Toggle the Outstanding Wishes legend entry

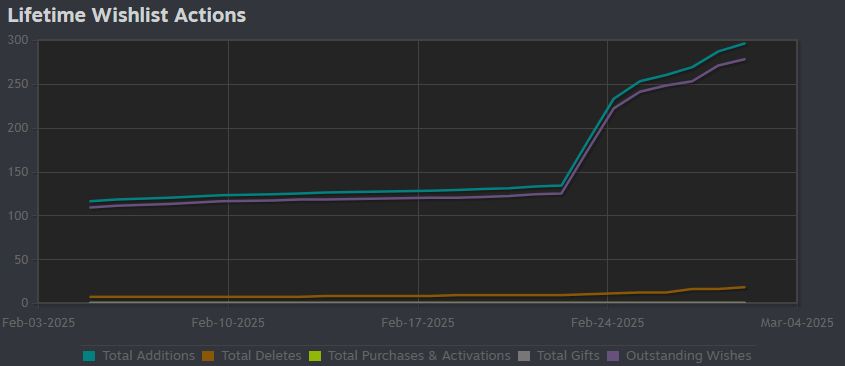pos(679,356)
